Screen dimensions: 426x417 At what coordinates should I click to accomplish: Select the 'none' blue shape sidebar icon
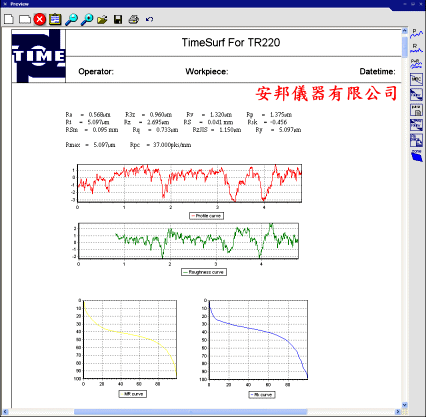417,156
